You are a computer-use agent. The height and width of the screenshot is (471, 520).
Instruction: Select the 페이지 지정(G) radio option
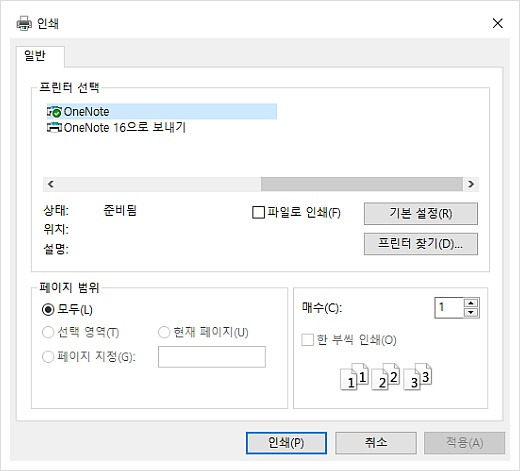pos(48,357)
